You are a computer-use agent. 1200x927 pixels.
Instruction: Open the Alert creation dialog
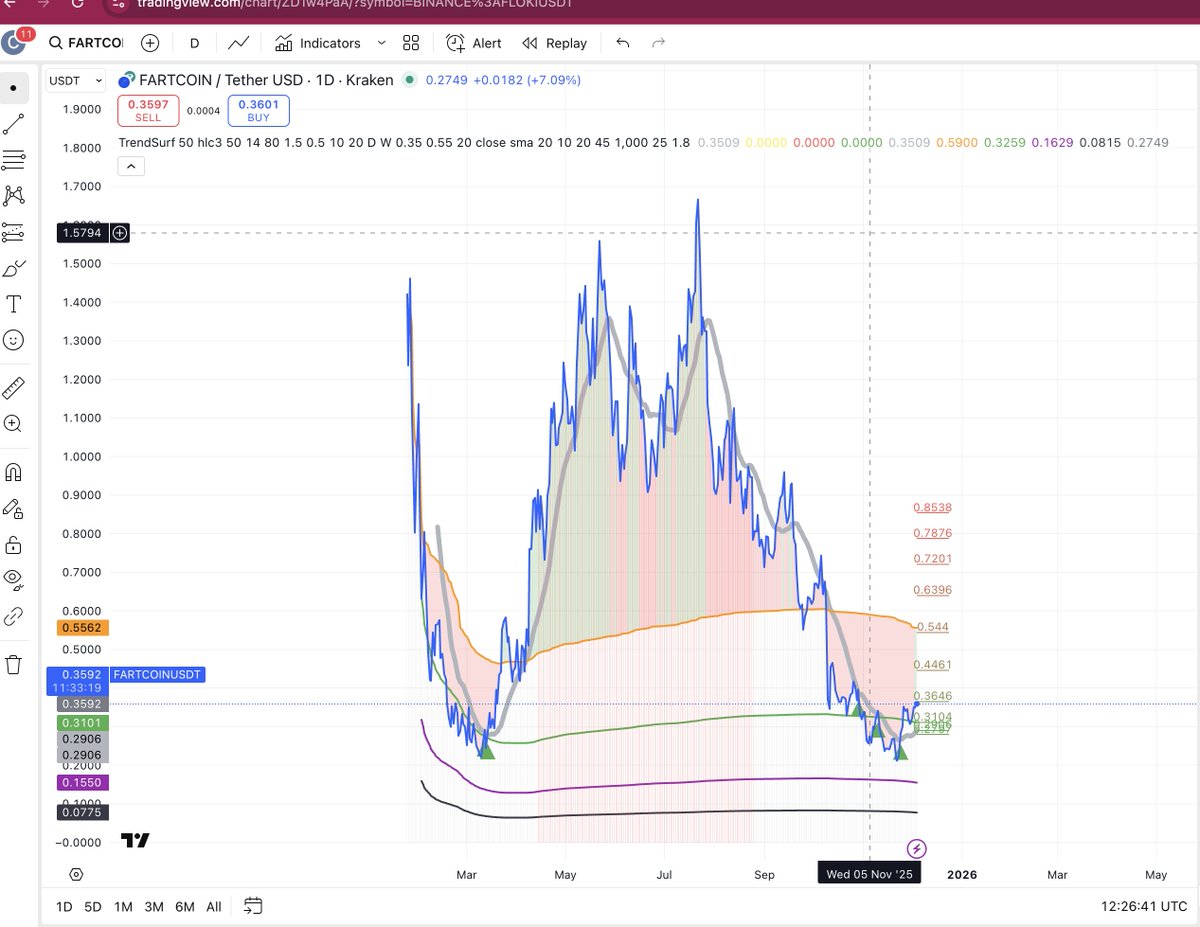coord(472,43)
